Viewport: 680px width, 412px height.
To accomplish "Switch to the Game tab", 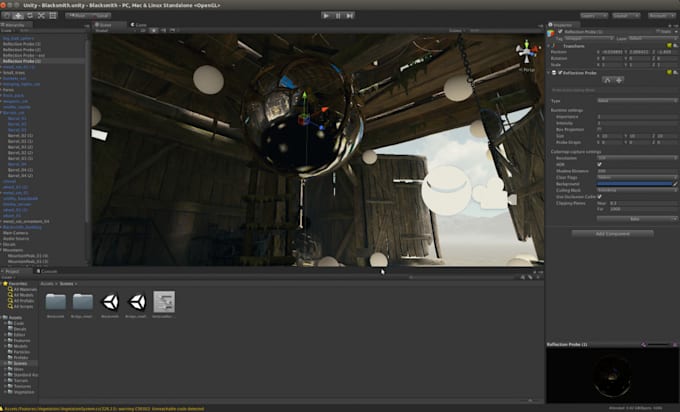I will pos(139,25).
